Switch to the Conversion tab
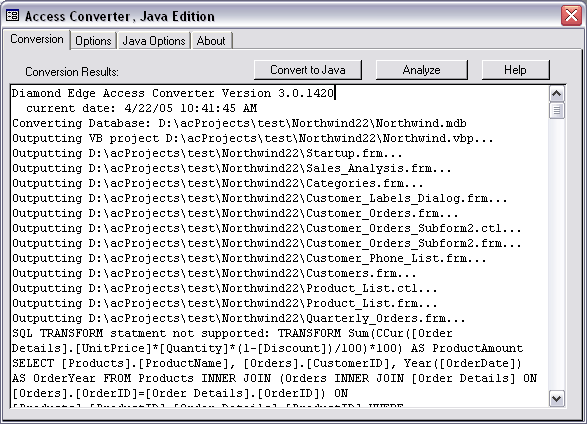The height and width of the screenshot is (424, 587). 37,39
